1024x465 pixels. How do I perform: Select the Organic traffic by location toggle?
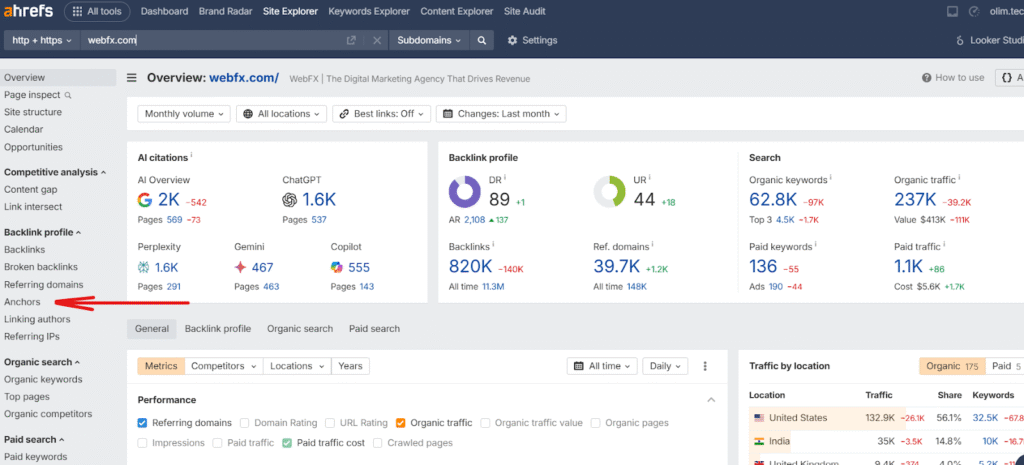coord(952,366)
